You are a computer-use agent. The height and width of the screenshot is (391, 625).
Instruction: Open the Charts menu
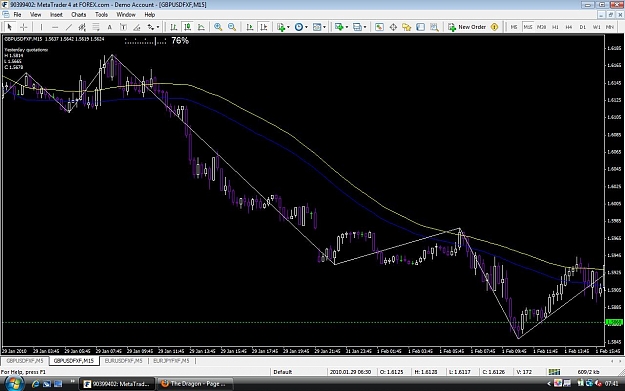pos(79,14)
